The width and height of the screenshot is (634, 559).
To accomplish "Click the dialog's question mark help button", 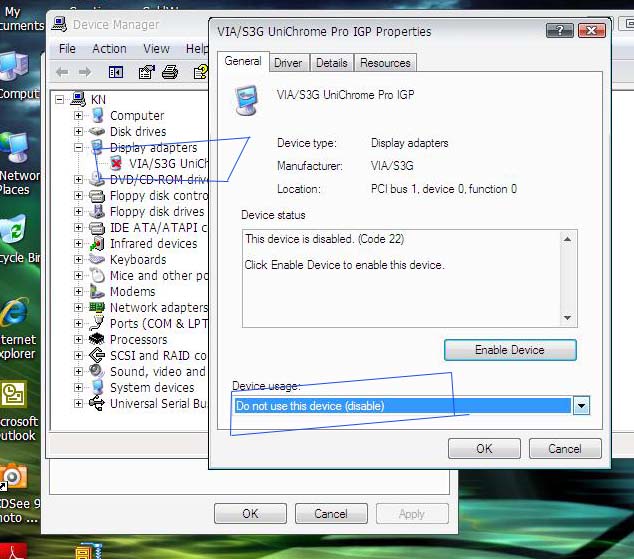I will point(560,30).
